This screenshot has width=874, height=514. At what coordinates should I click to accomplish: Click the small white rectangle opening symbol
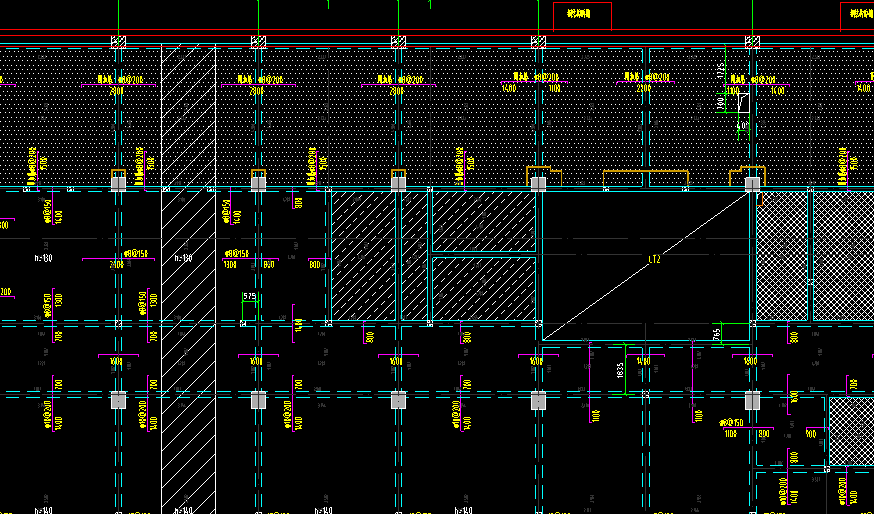click(744, 103)
